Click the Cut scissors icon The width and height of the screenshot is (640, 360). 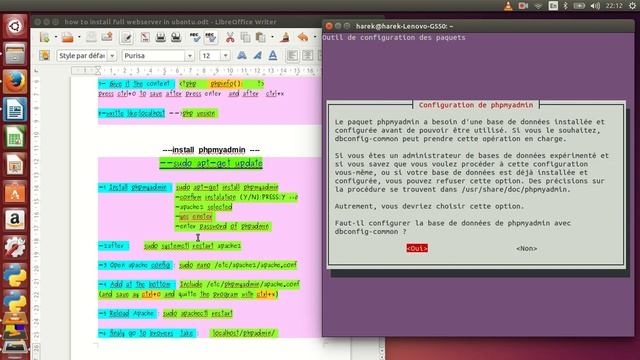click(230, 38)
